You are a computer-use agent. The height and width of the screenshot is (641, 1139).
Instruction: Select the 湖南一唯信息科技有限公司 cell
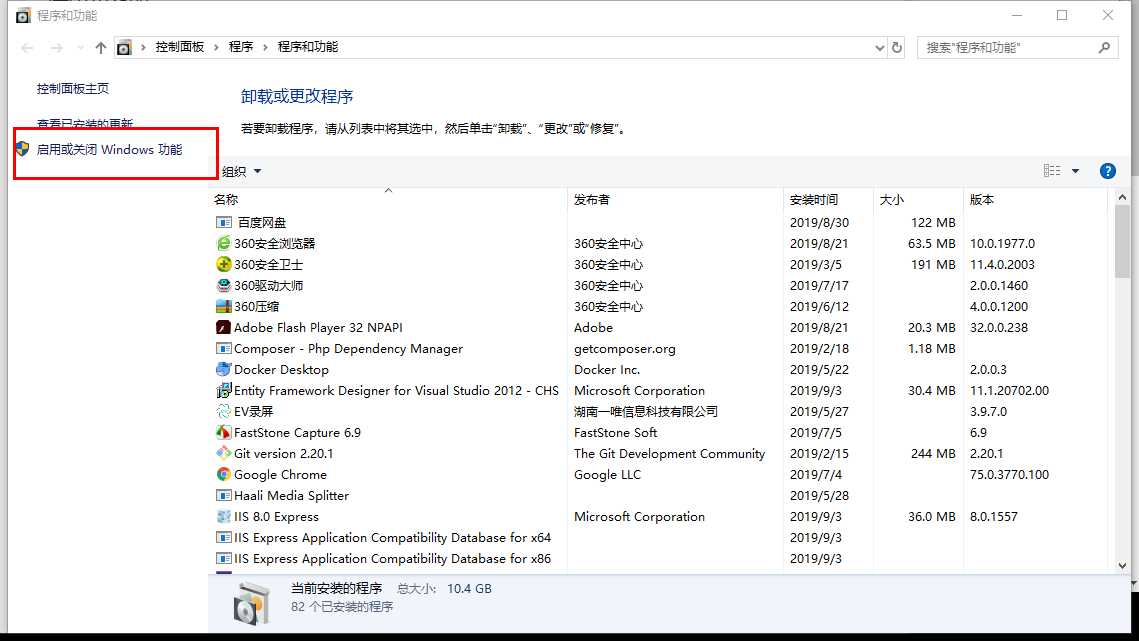click(x=646, y=411)
